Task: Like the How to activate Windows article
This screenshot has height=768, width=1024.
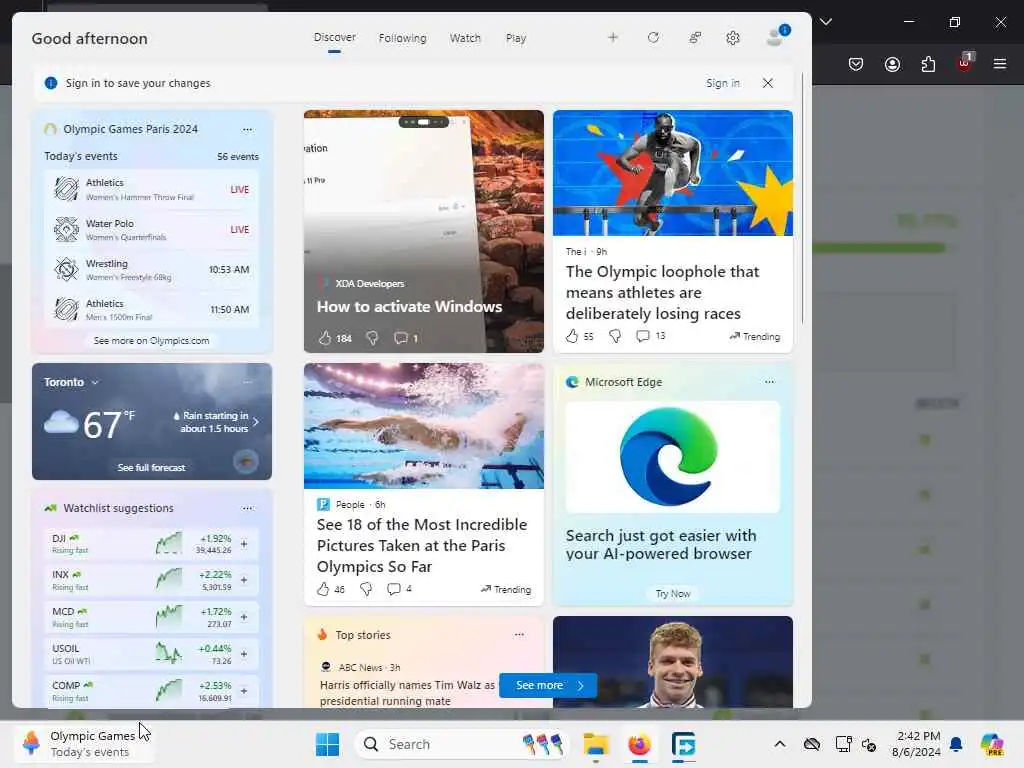Action: [325, 338]
